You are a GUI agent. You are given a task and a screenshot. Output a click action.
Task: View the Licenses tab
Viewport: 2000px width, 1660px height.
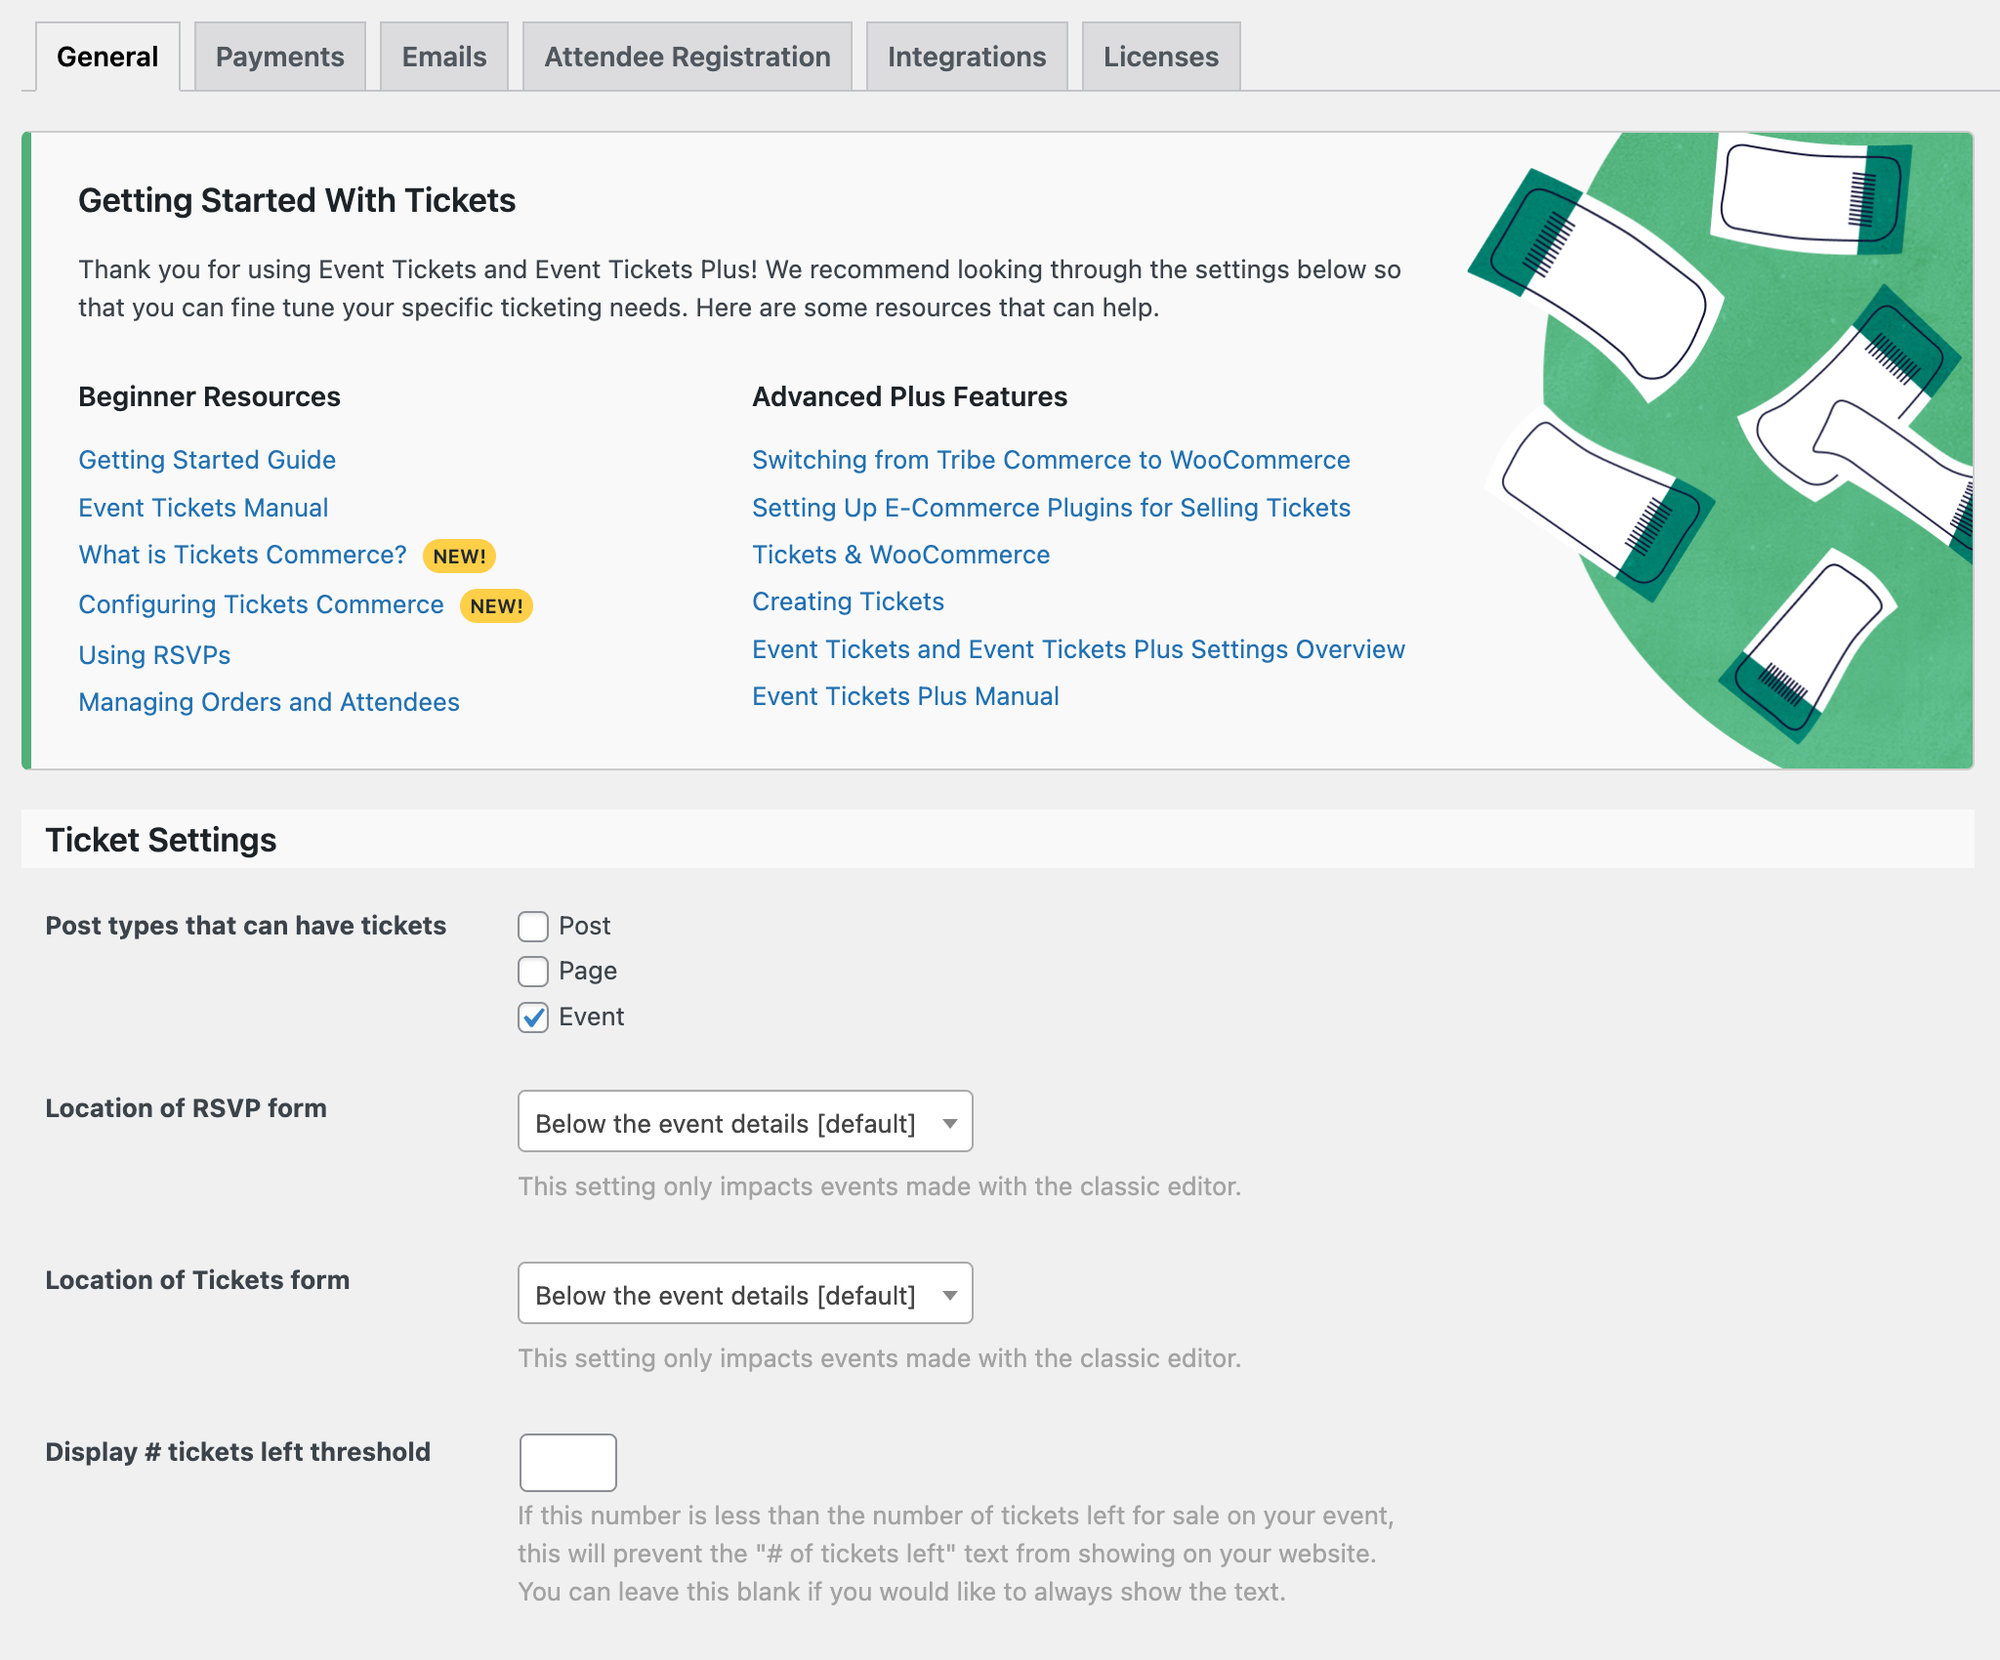pos(1160,56)
